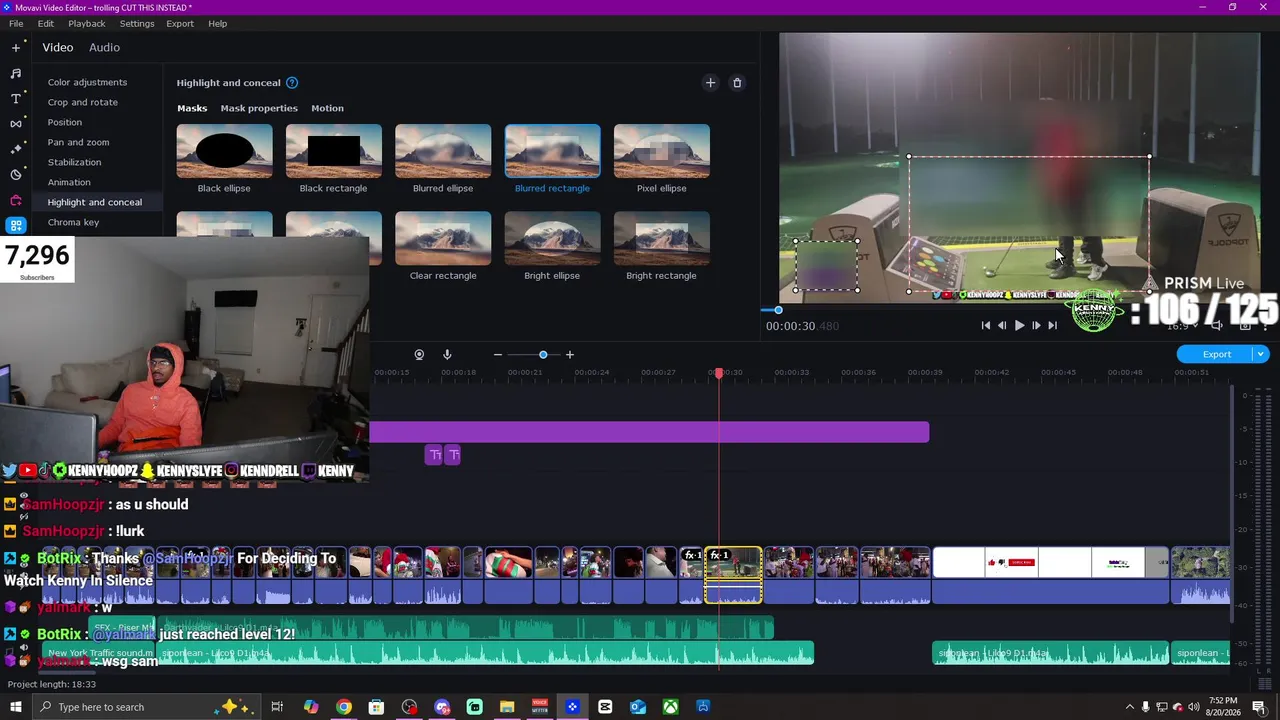Image resolution: width=1280 pixels, height=720 pixels.
Task: Select Pan and zoom tool
Action: [78, 142]
